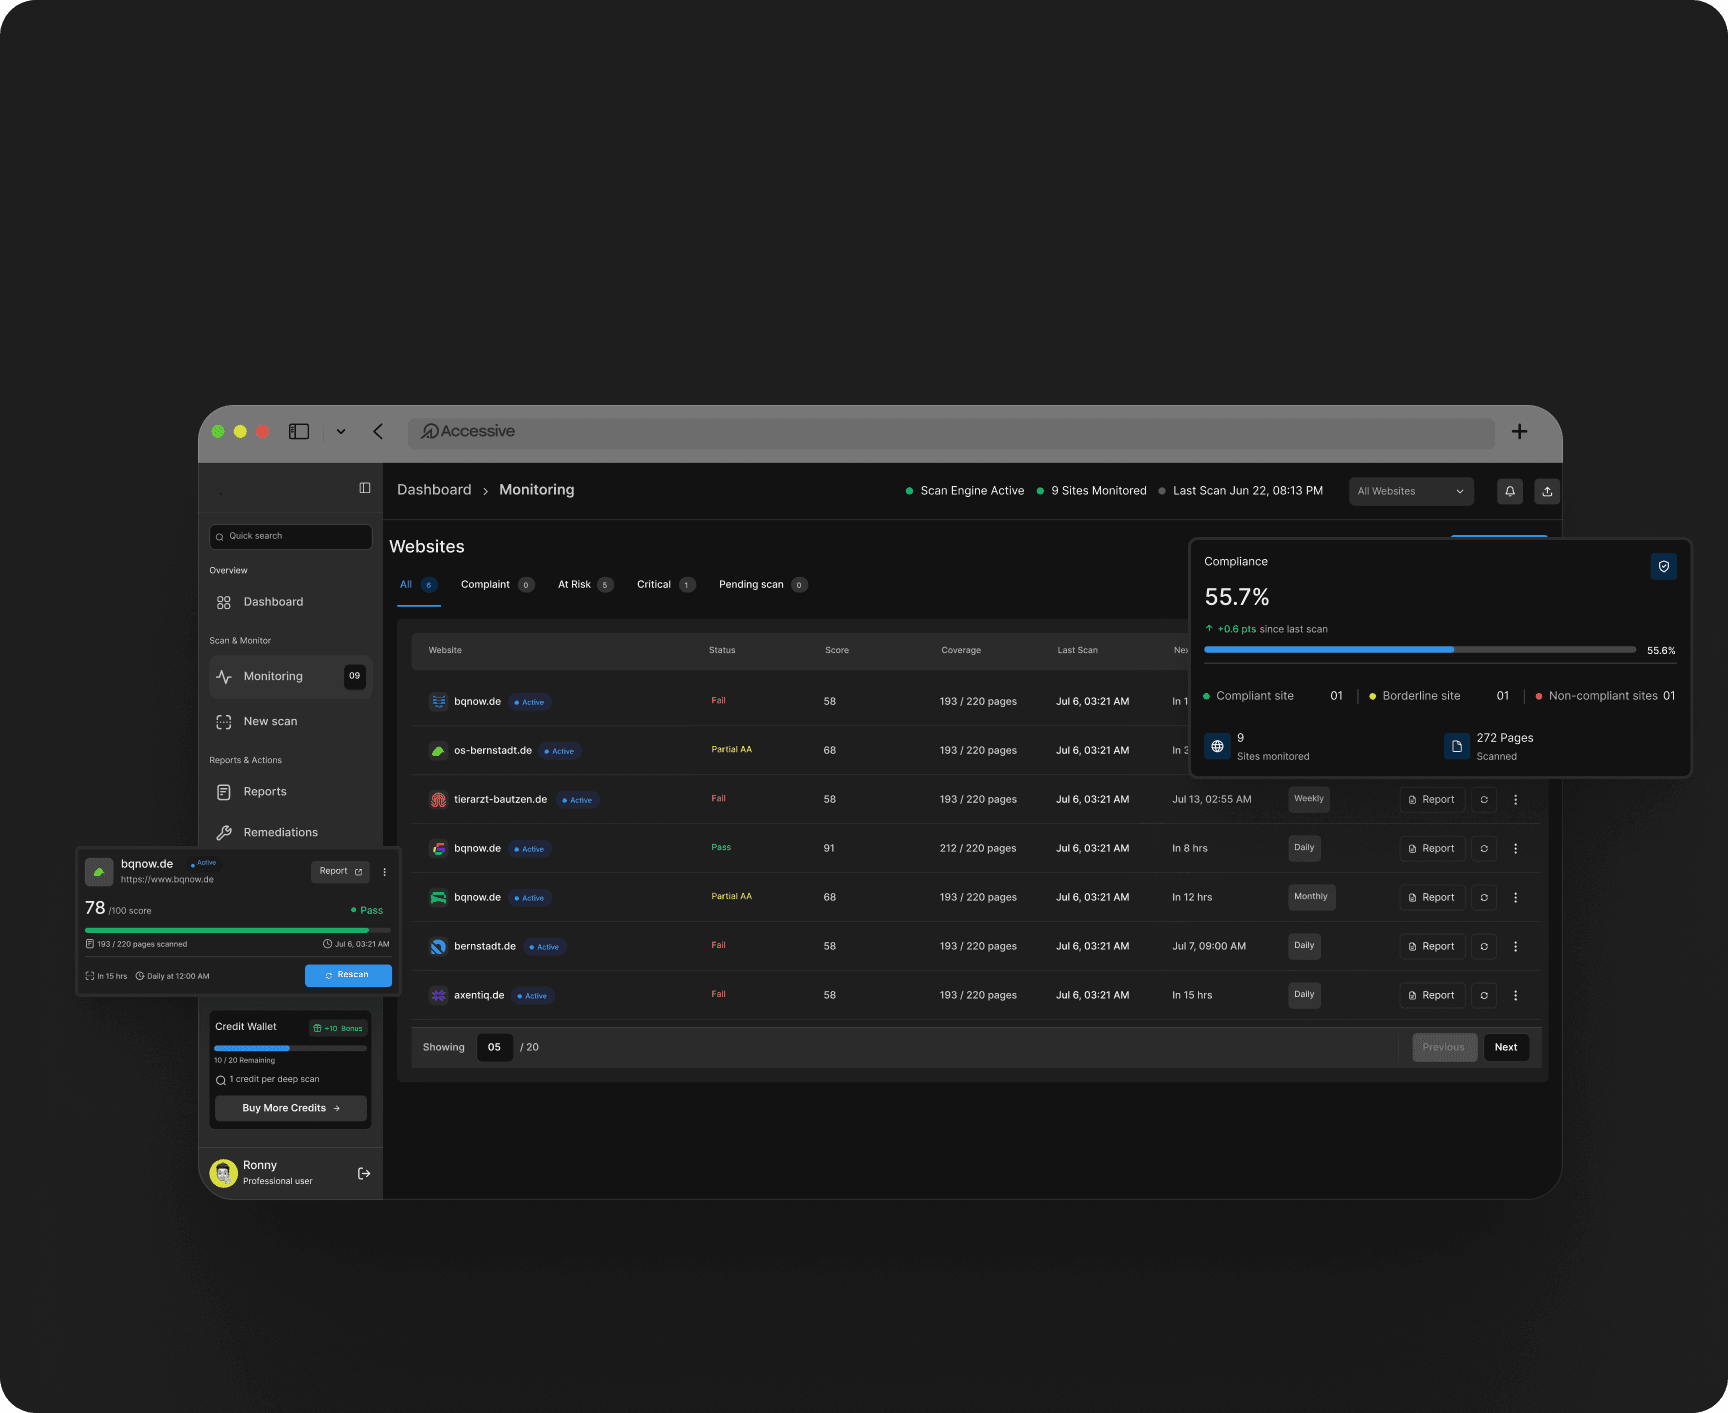This screenshot has height=1413, width=1728.
Task: Click the refresh icon in the In 8 hrs row
Action: (1484, 849)
